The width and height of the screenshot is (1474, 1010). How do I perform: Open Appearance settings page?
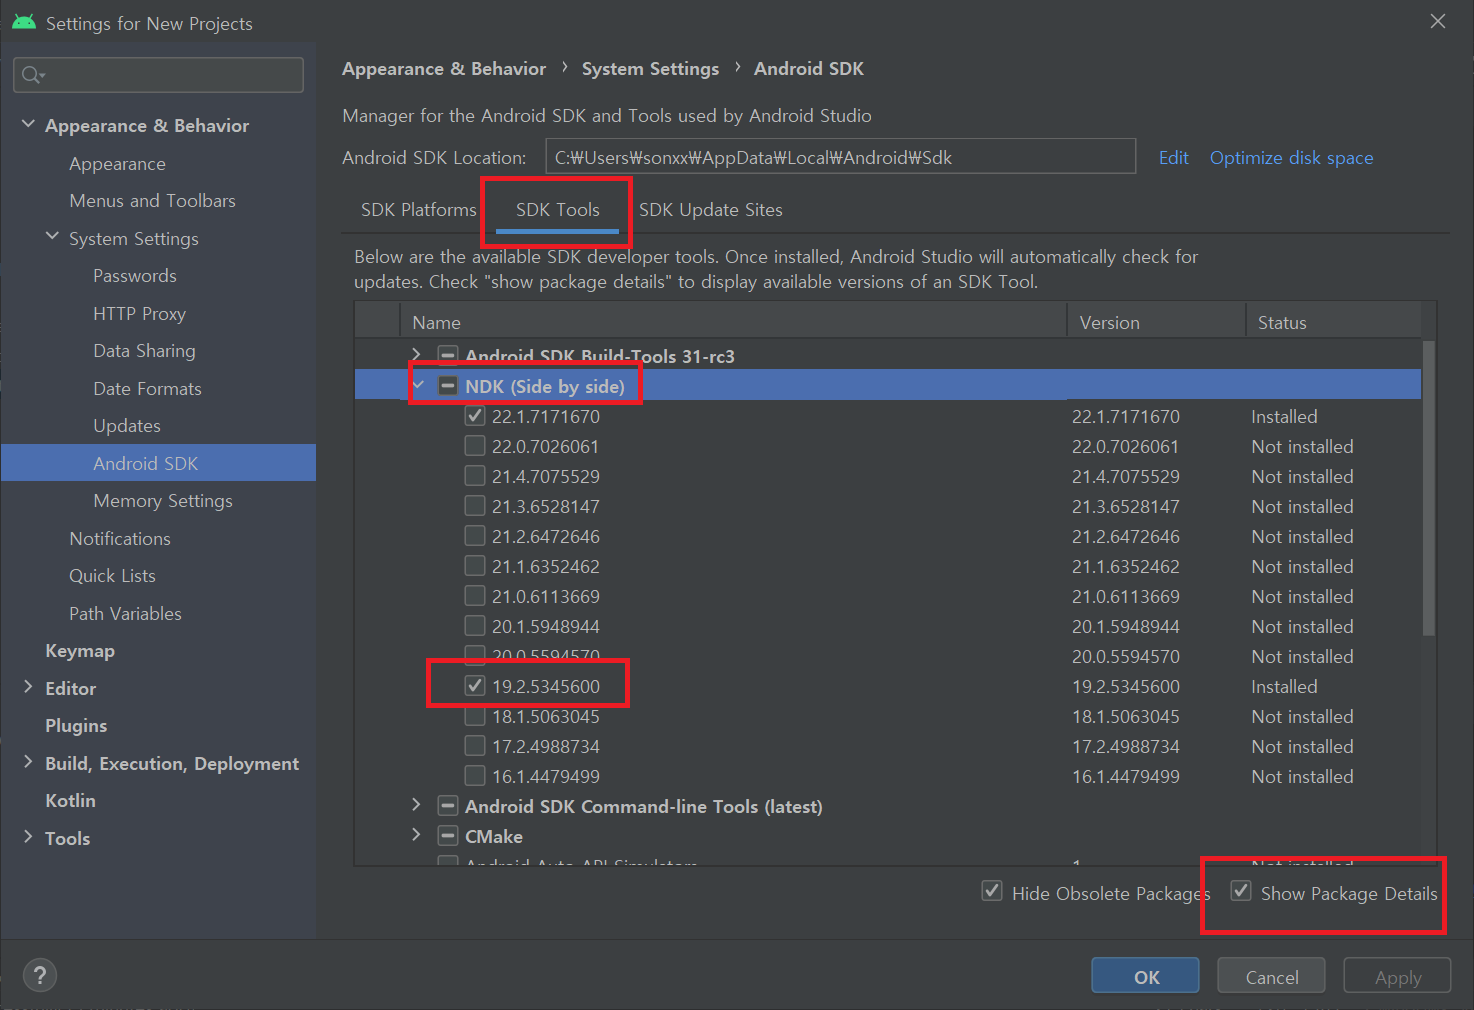coord(117,164)
